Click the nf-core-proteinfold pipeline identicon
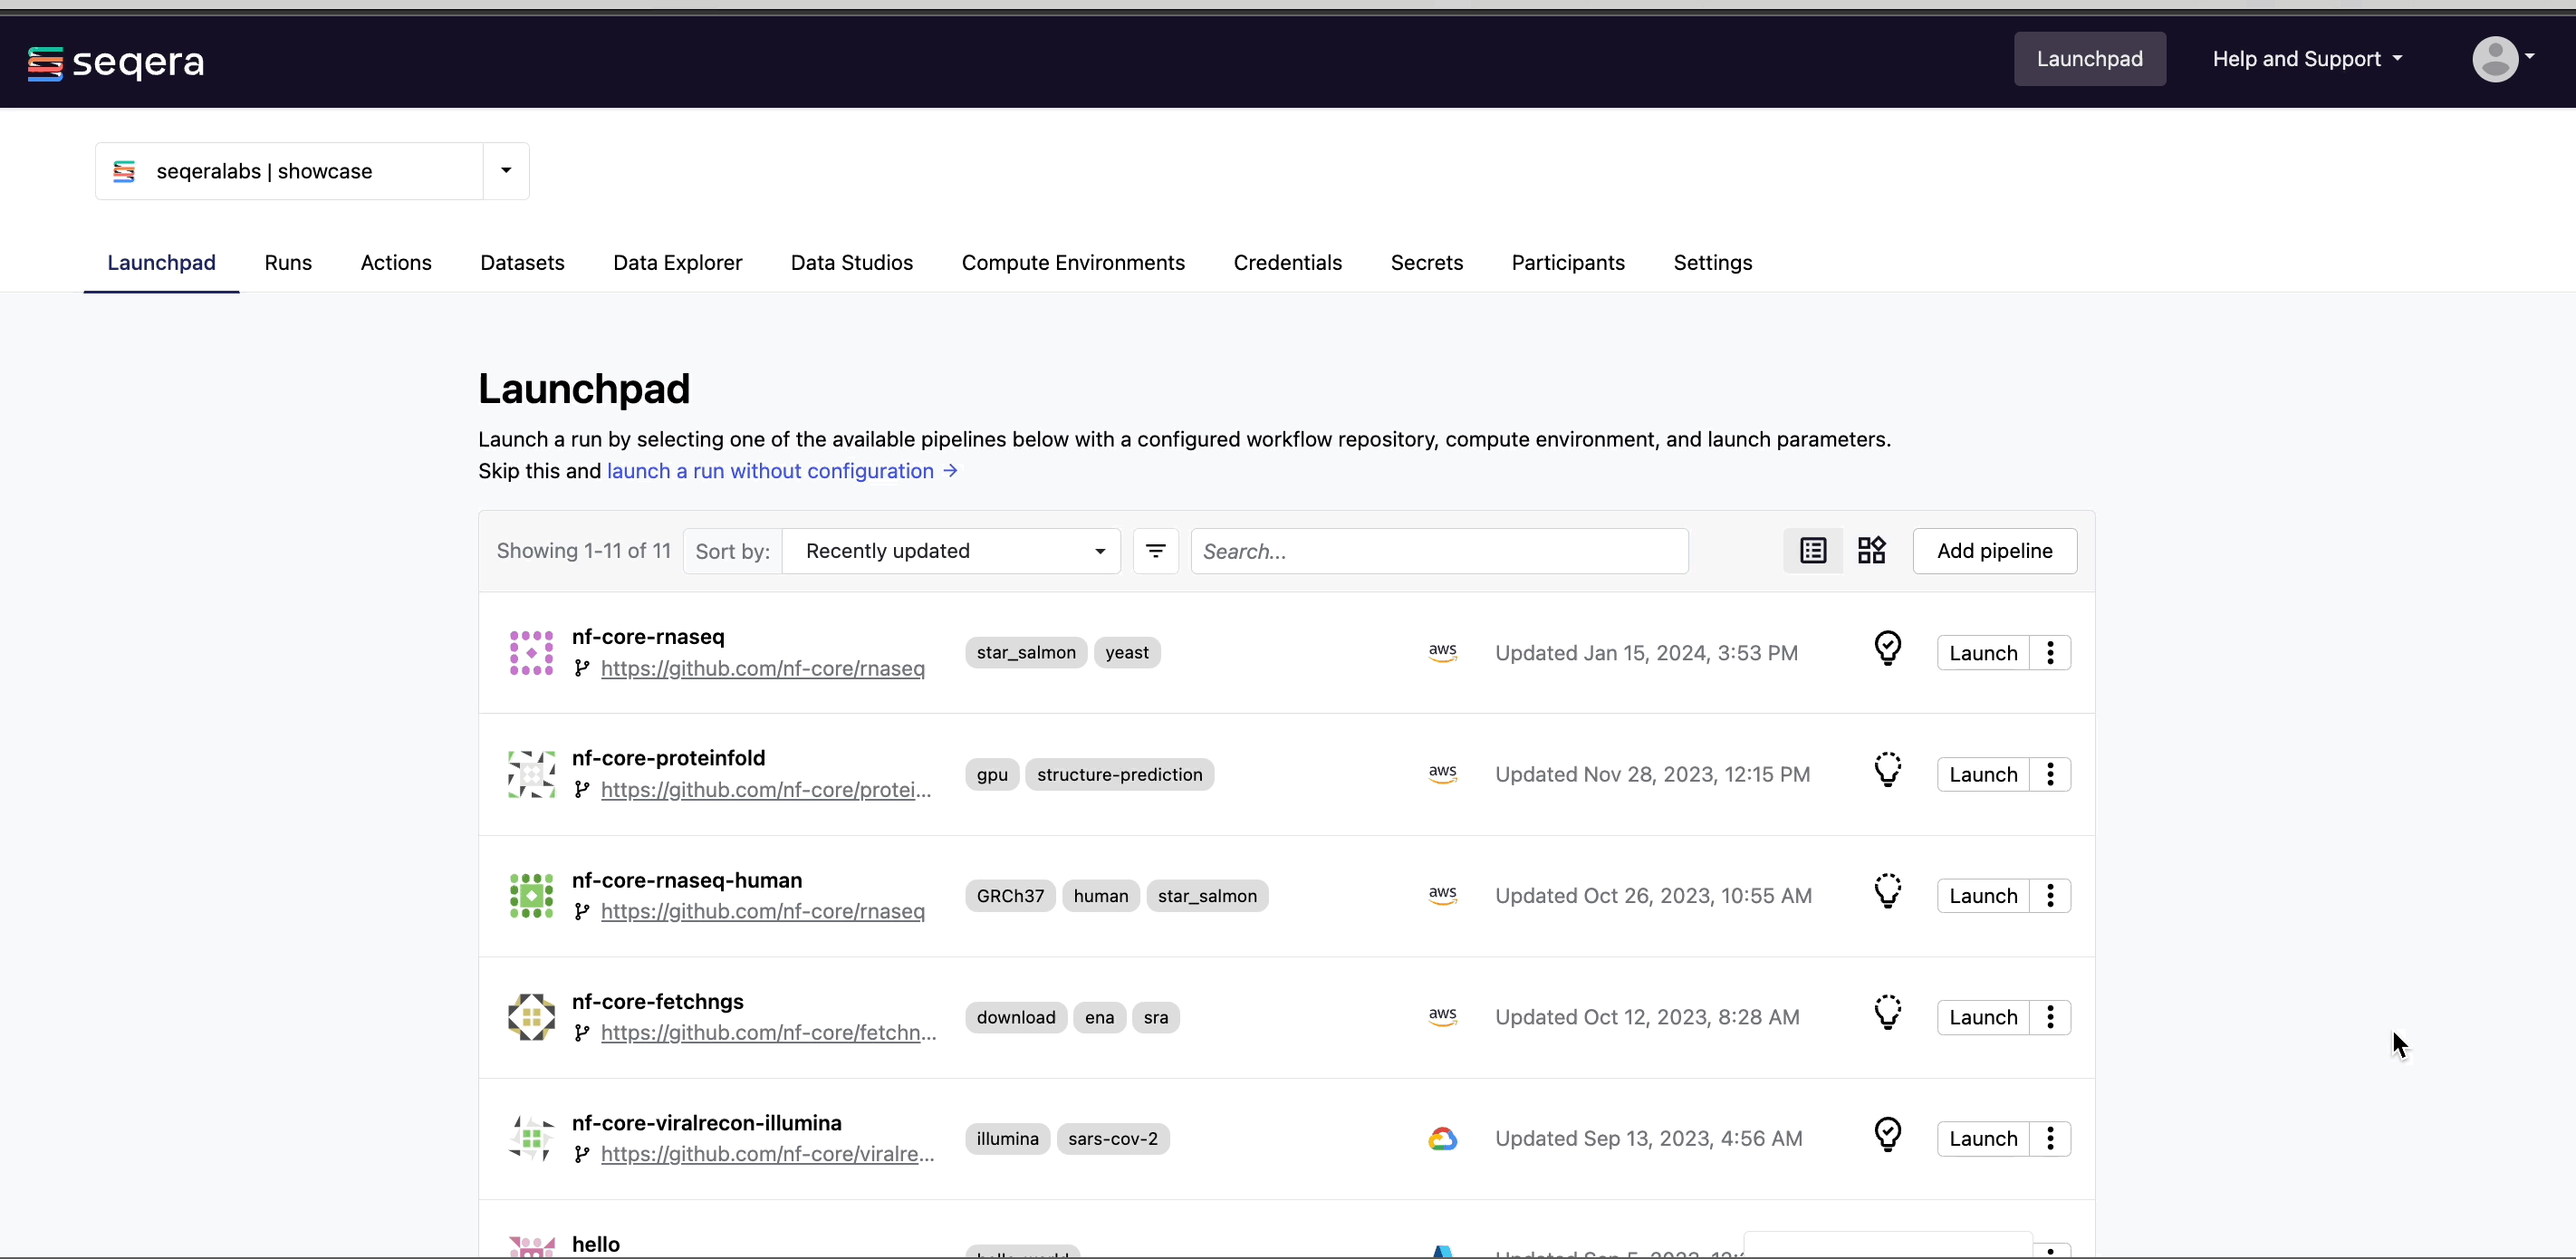 (531, 775)
